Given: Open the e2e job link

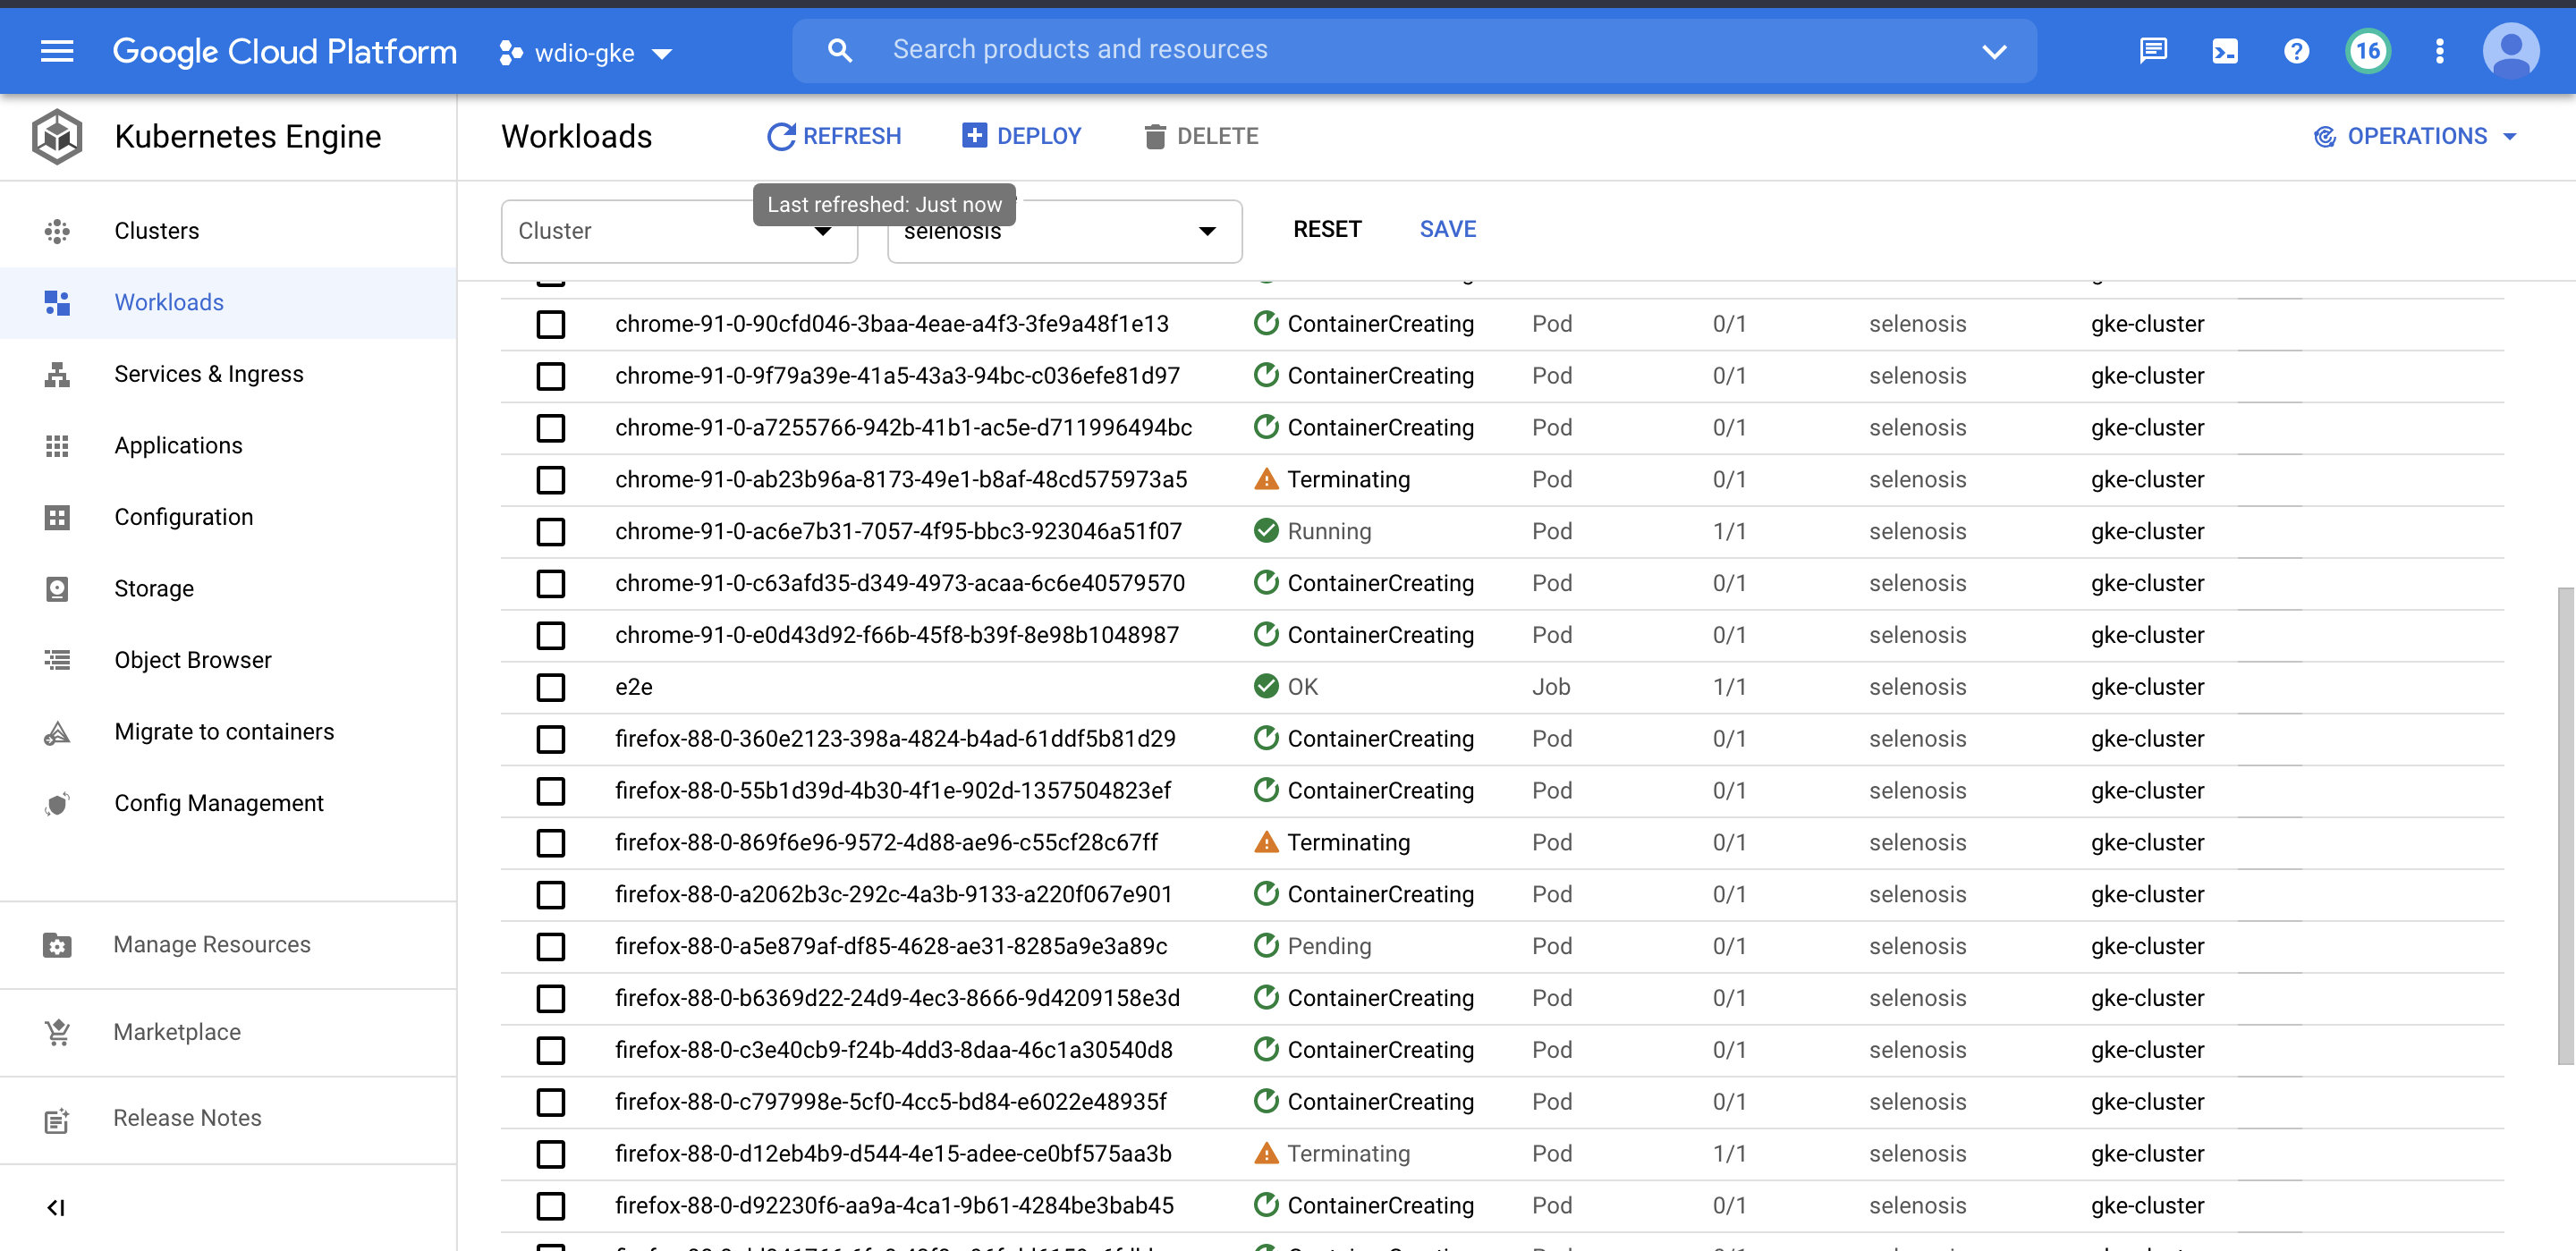Looking at the screenshot, I should (634, 687).
